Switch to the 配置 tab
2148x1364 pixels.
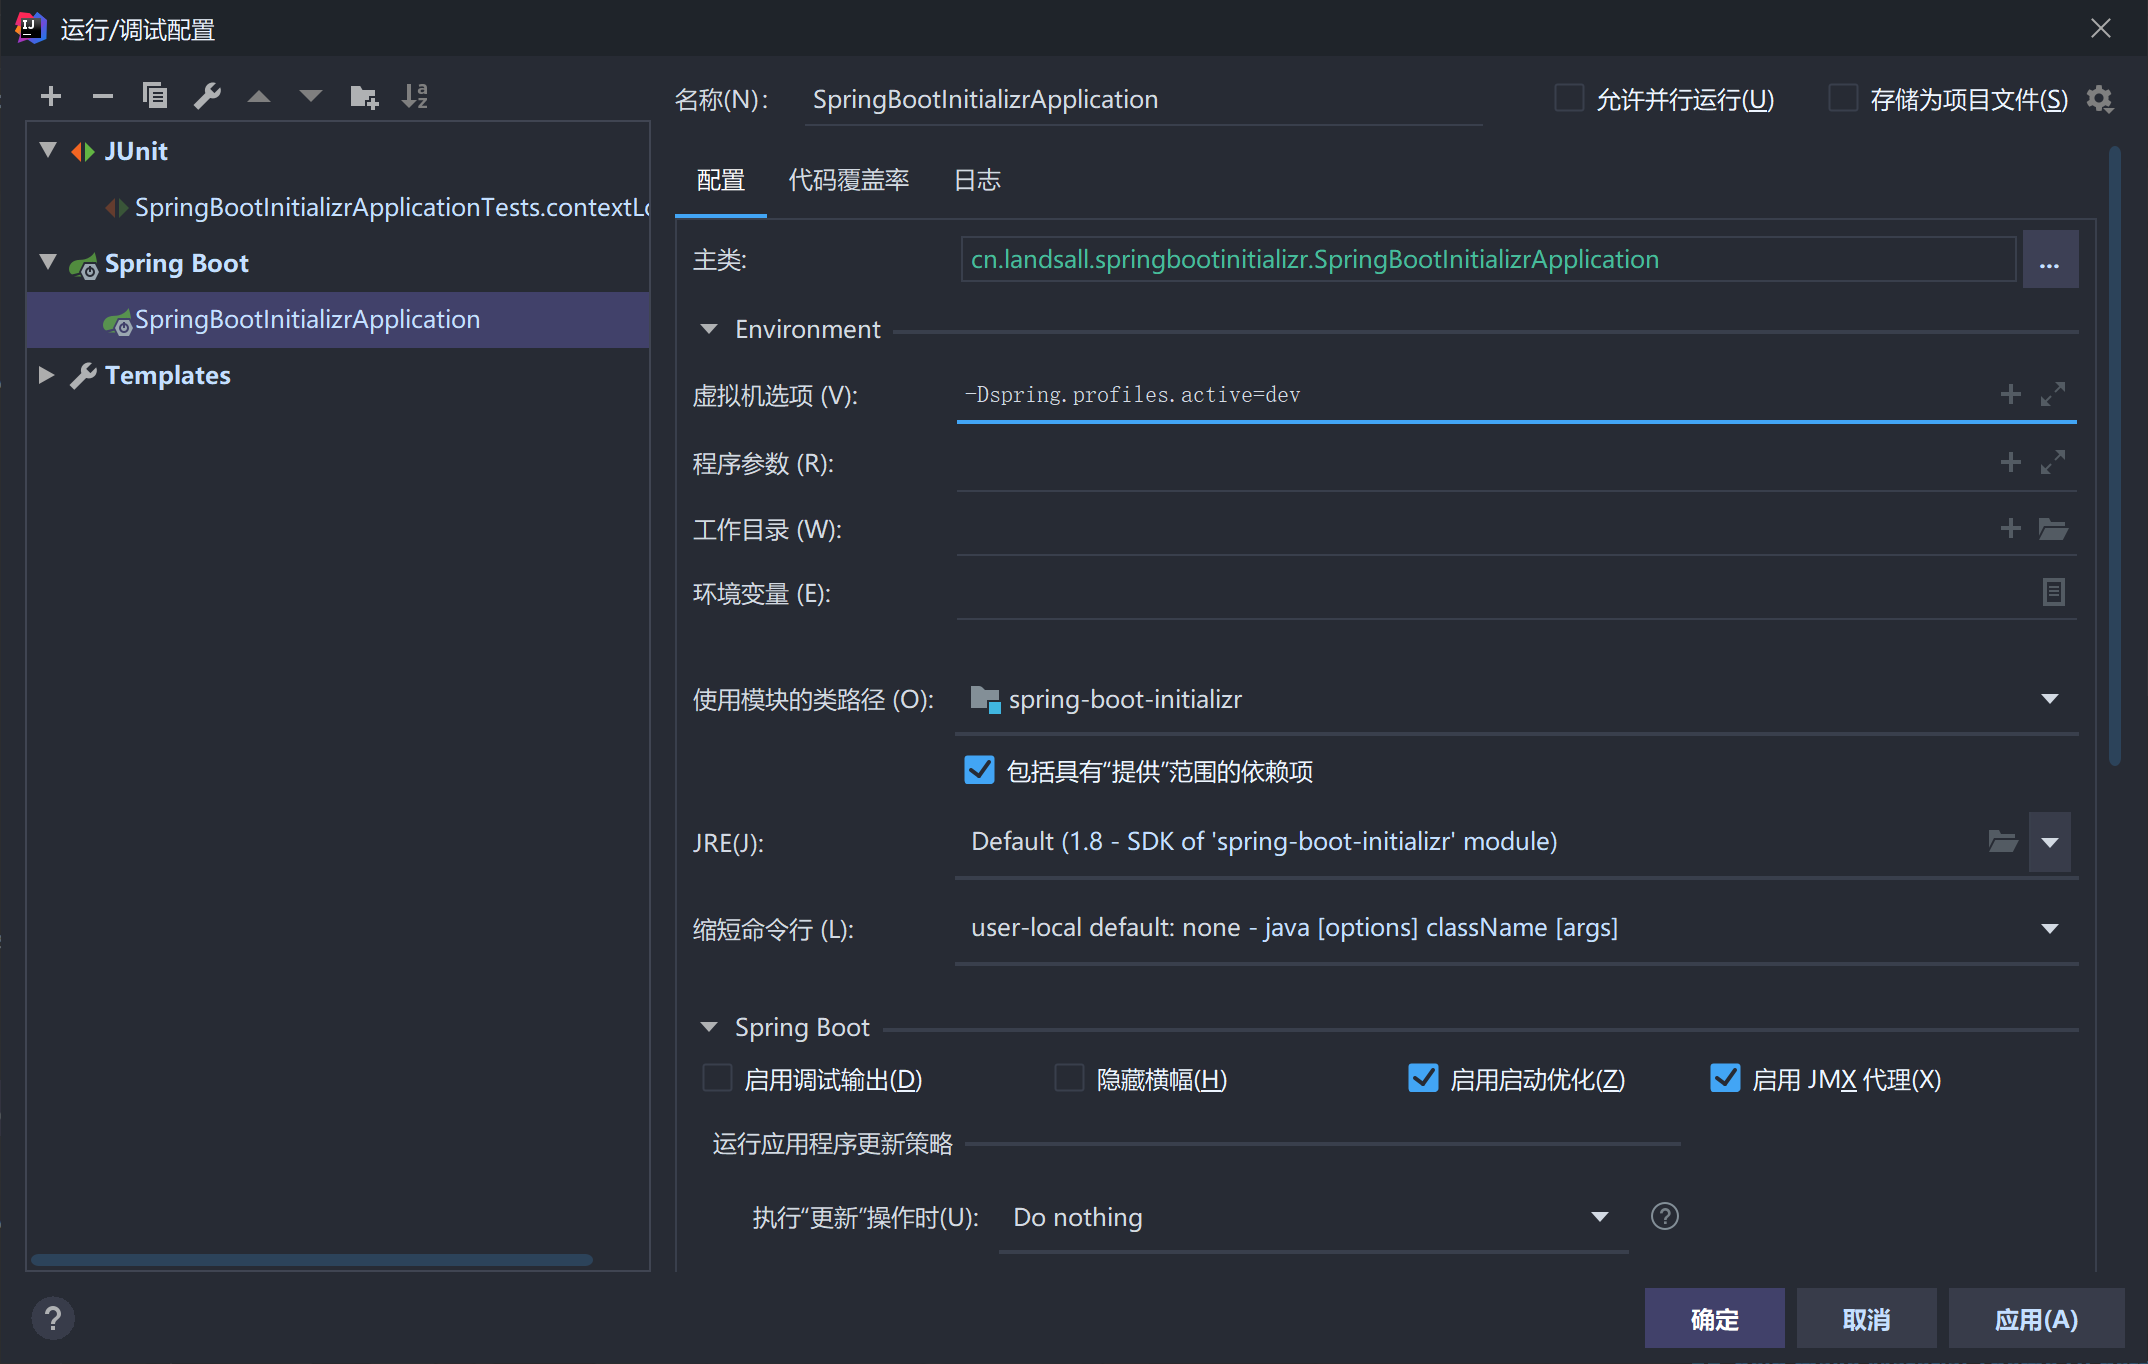[x=721, y=180]
